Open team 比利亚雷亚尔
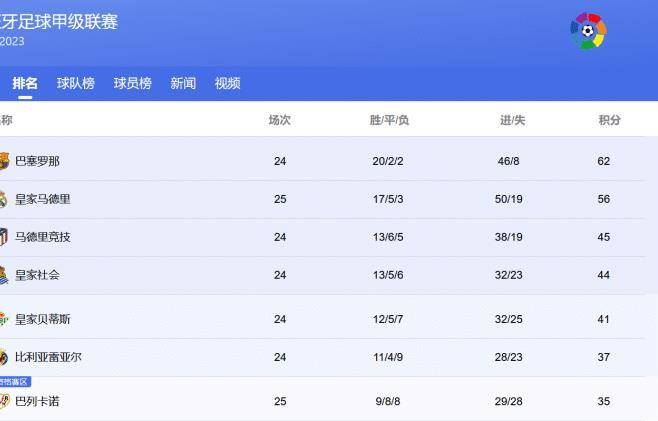This screenshot has height=421, width=658. 48,357
